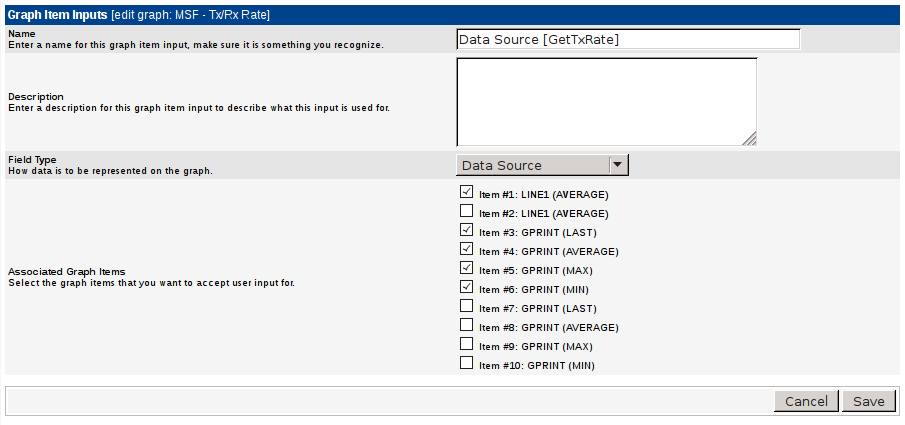This screenshot has width=905, height=425.
Task: Open the Field Type dropdown arrow
Action: (x=618, y=165)
